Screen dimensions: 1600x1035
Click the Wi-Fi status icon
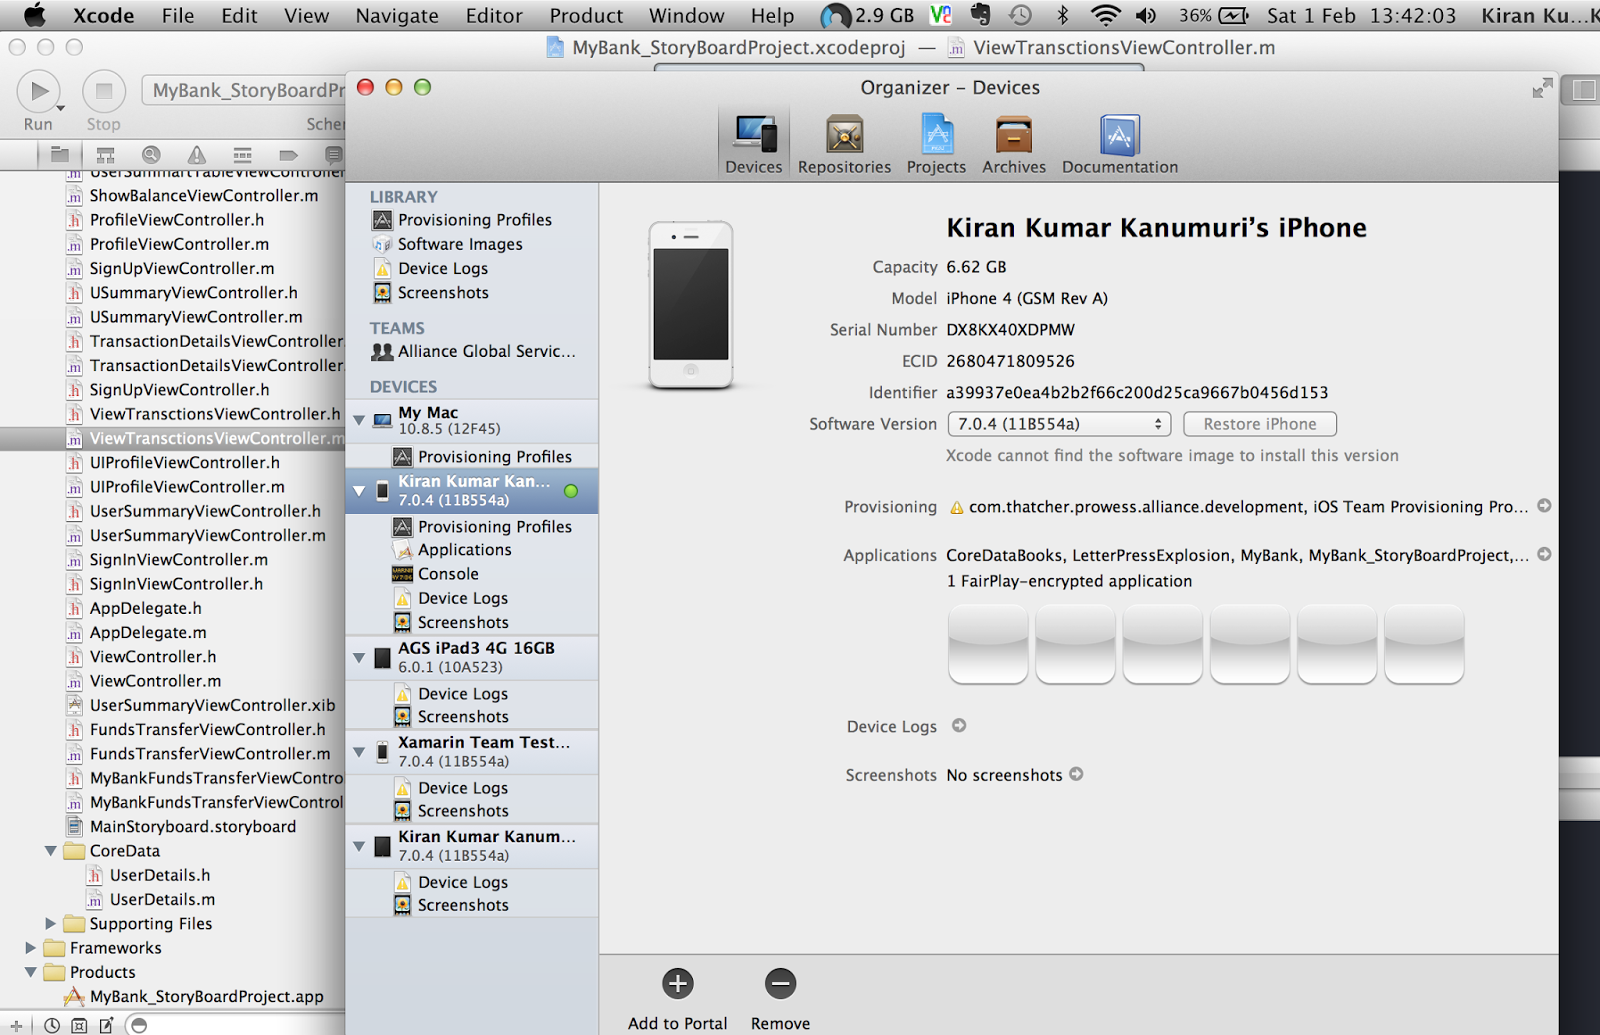tap(1105, 15)
